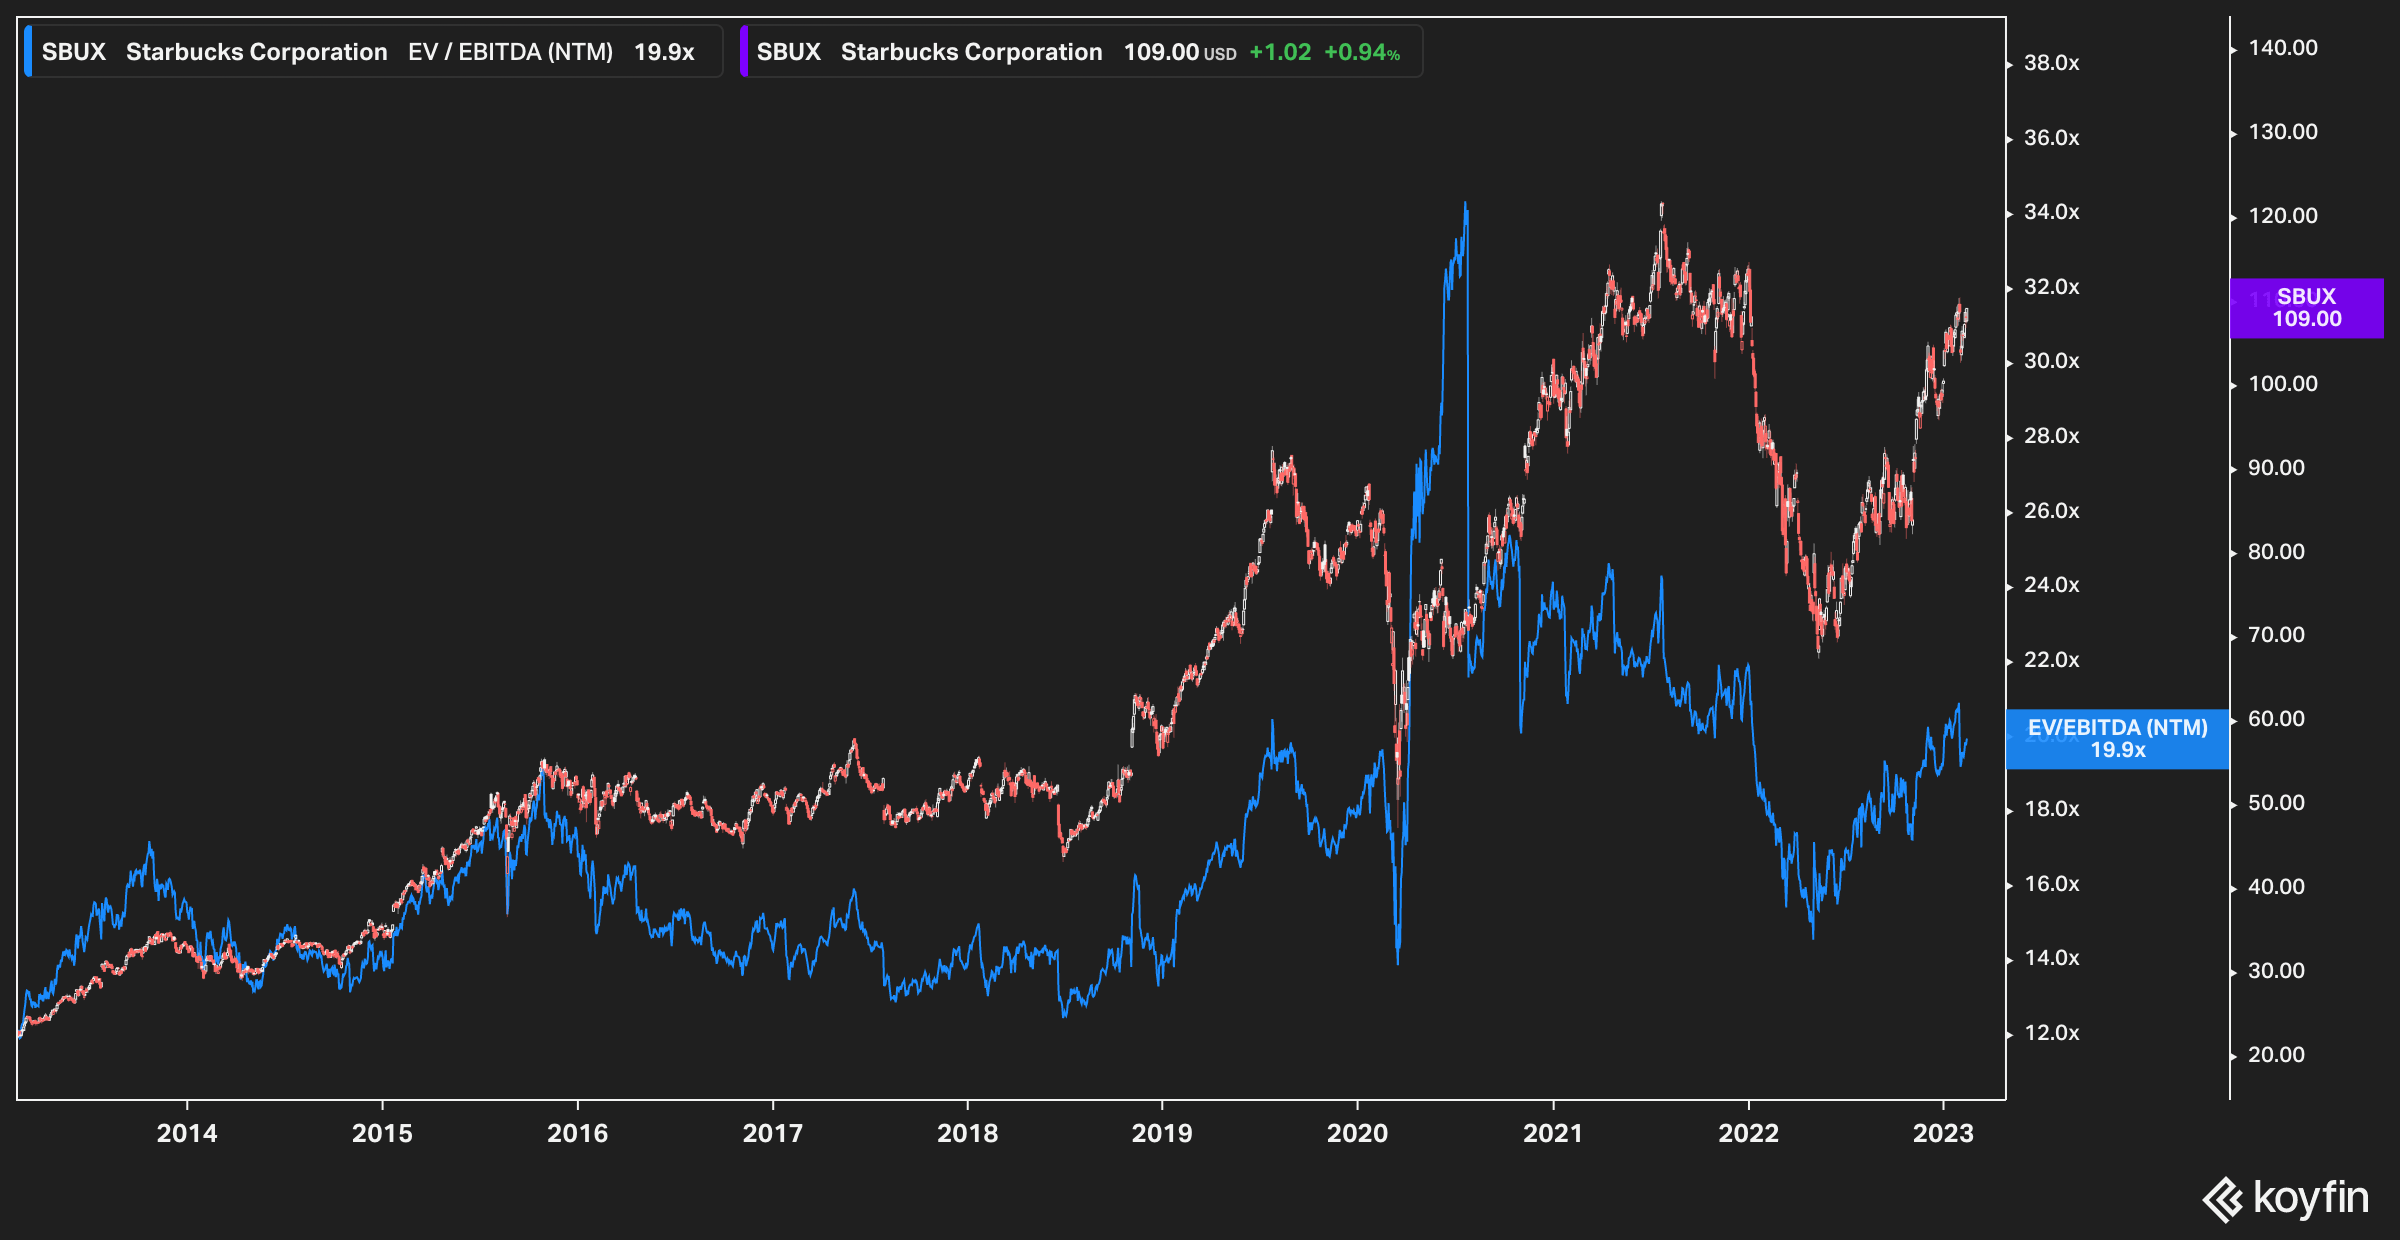Click the 24.0x value on the multiple axis
This screenshot has width=2400, height=1240.
click(x=2051, y=585)
